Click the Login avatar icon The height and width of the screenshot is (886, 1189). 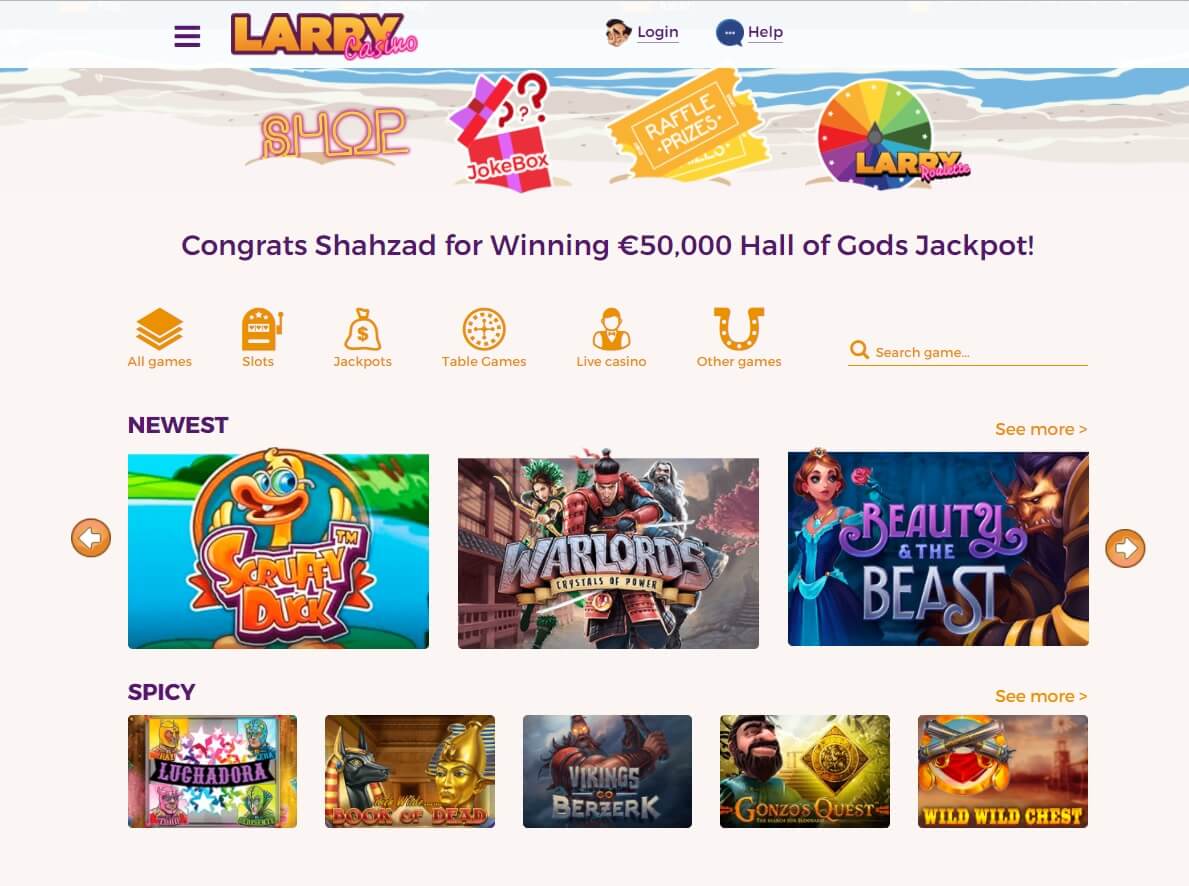tap(617, 33)
